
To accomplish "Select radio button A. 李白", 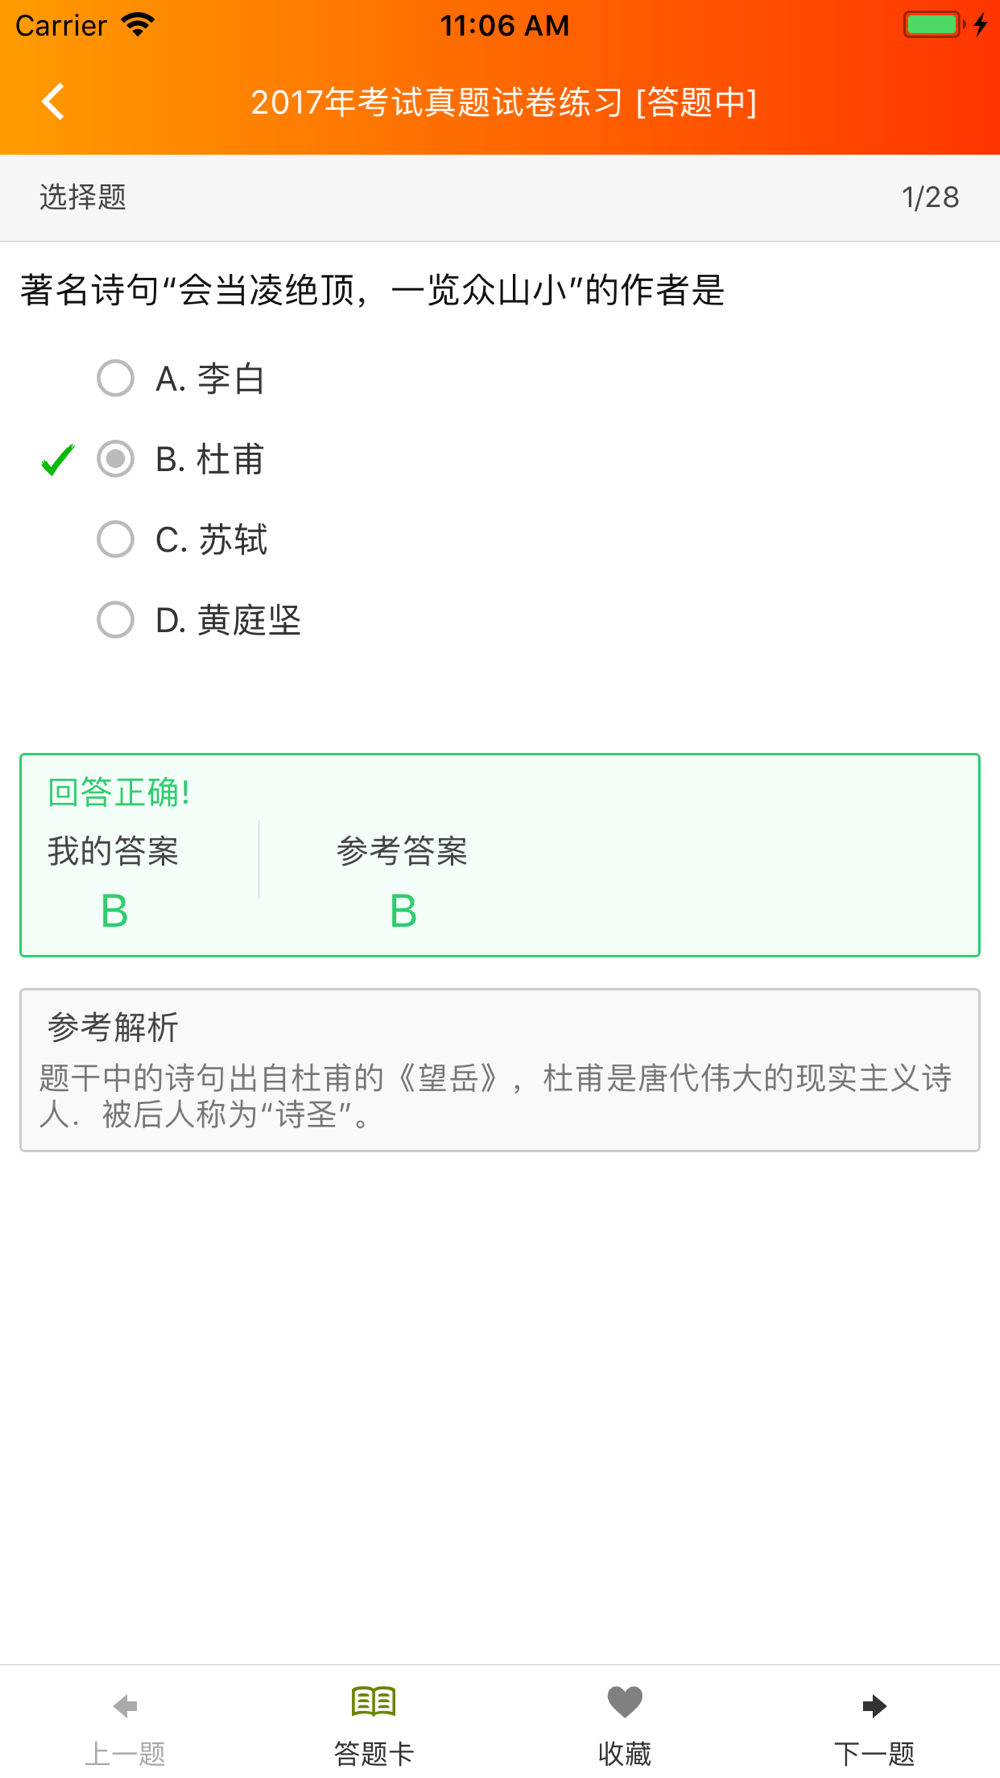I will (x=116, y=379).
